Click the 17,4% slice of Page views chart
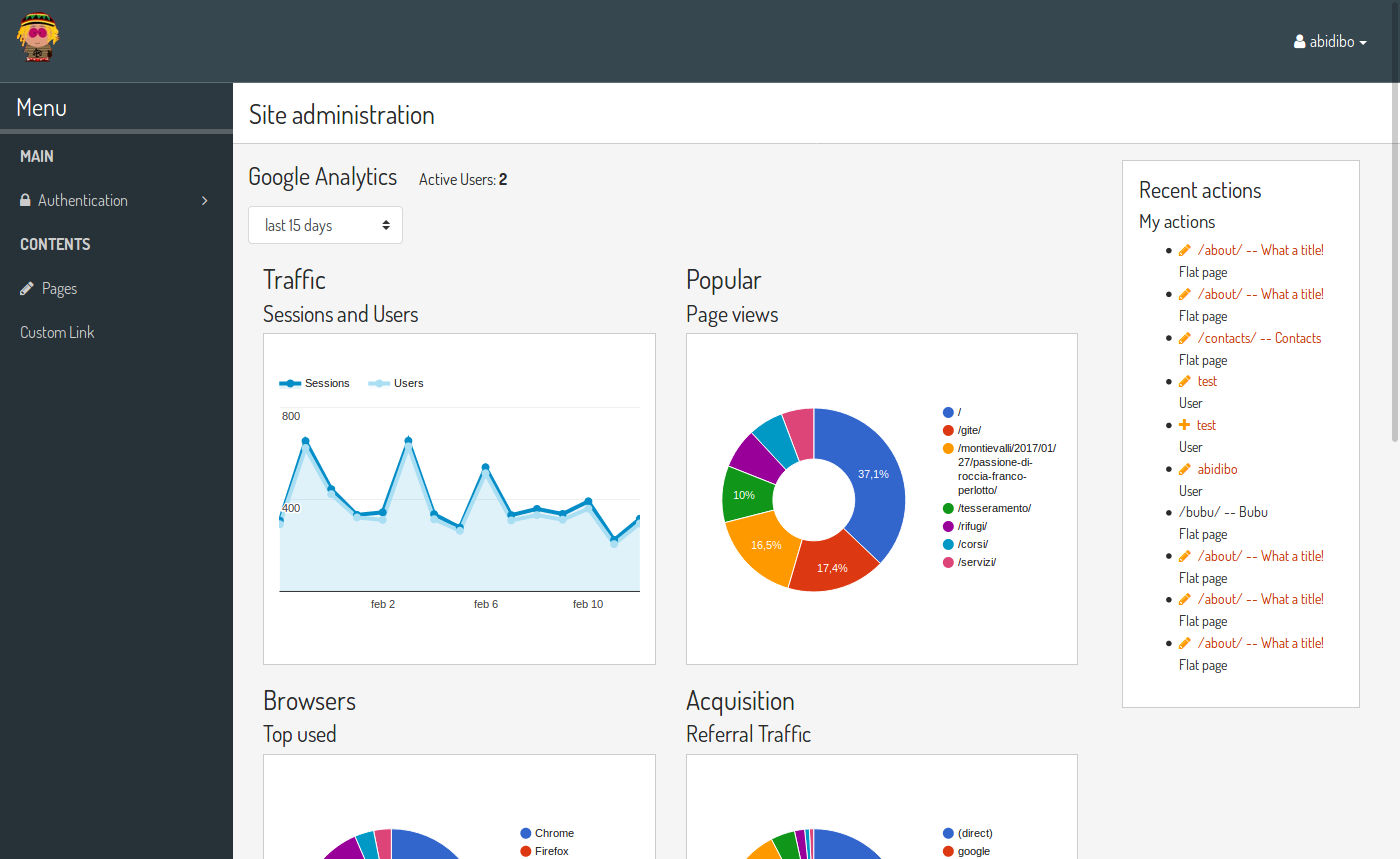The height and width of the screenshot is (859, 1400). (832, 567)
